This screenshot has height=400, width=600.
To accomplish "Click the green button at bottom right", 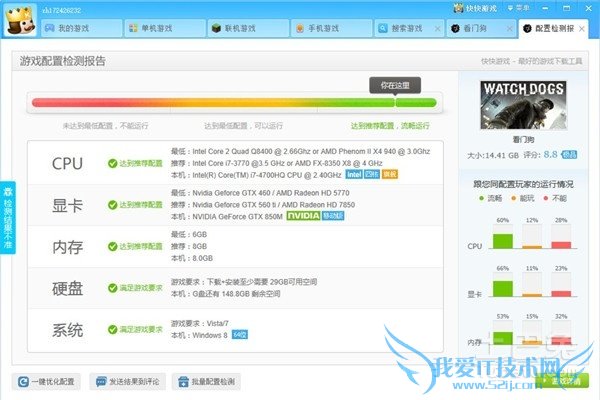I will pyautogui.click(x=562, y=381).
